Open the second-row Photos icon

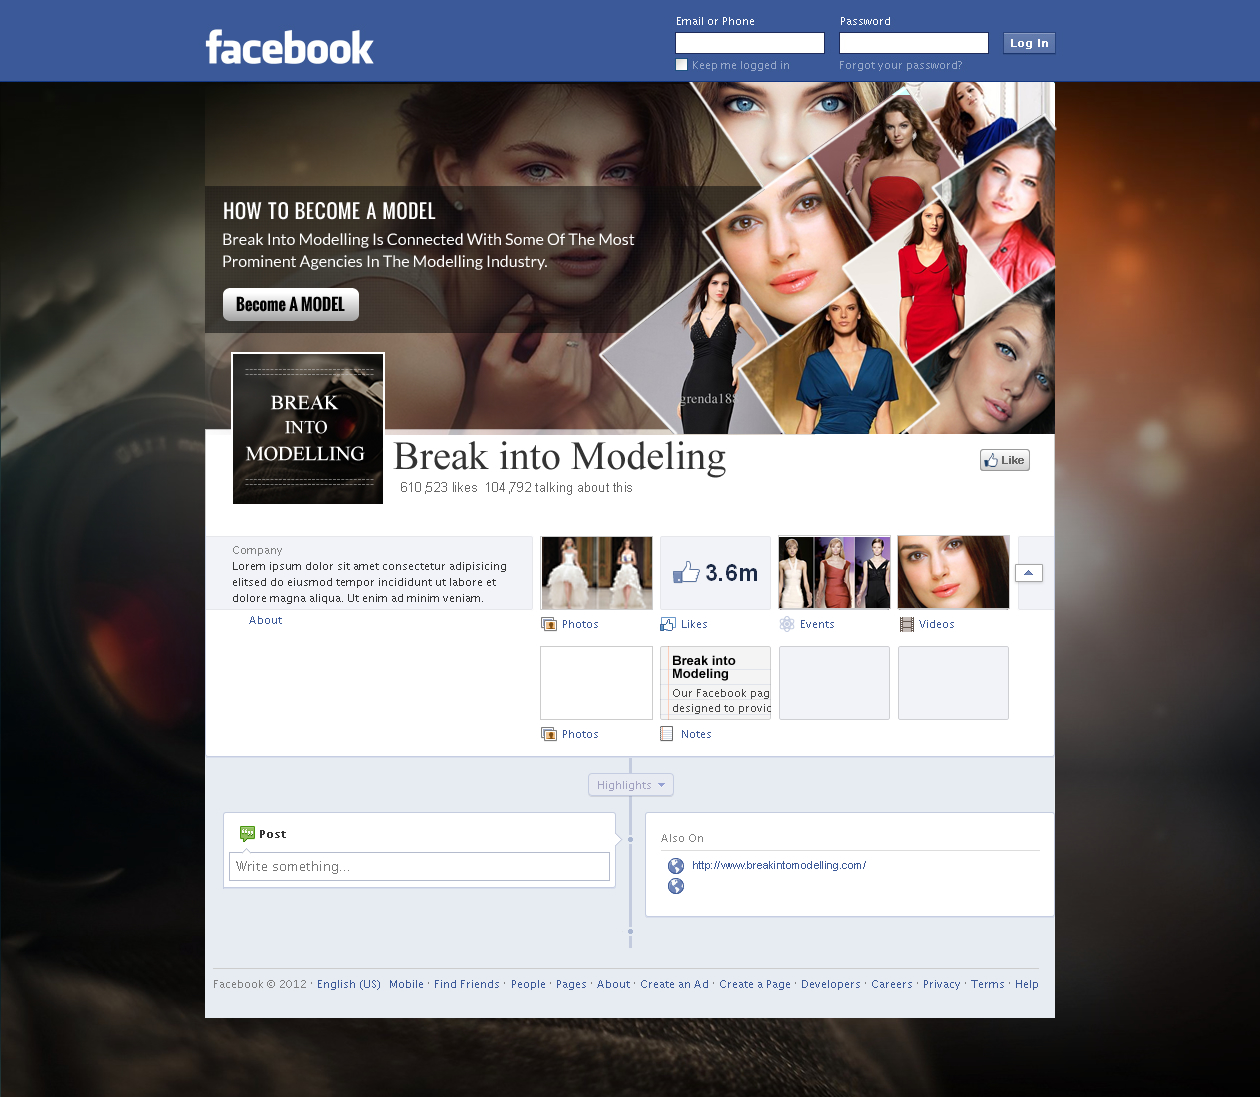[549, 733]
